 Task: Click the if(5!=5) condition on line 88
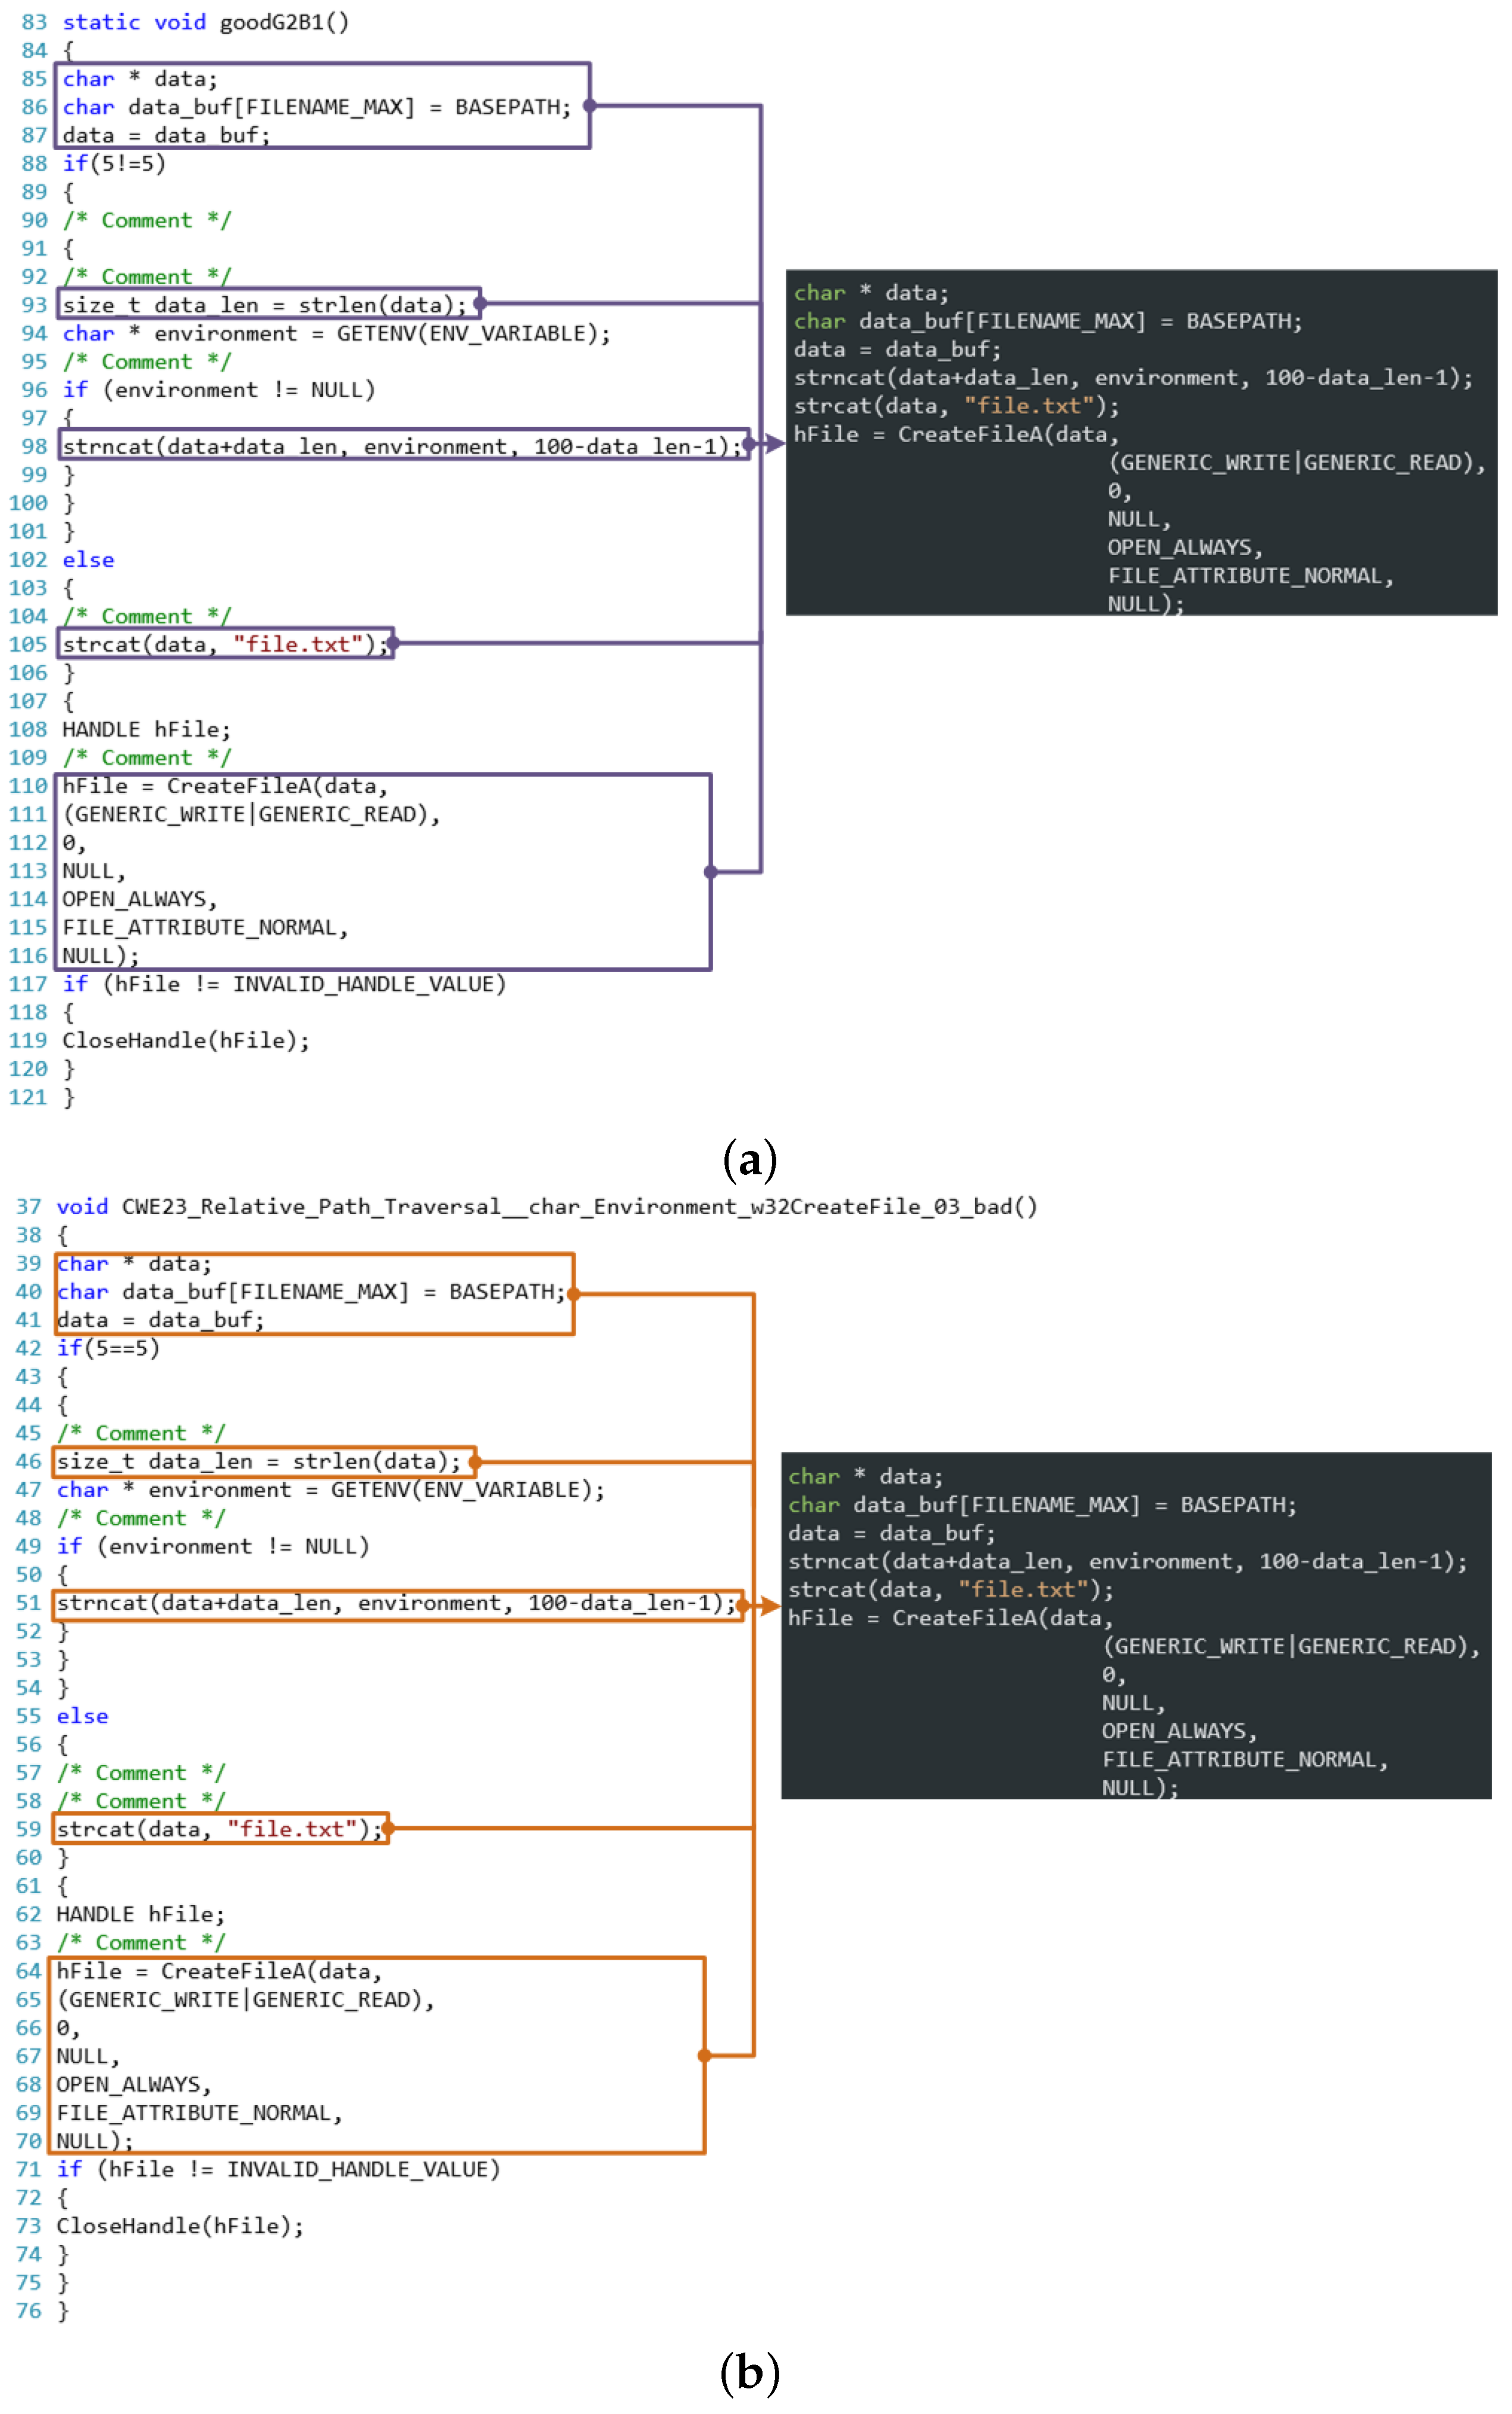click(x=113, y=163)
